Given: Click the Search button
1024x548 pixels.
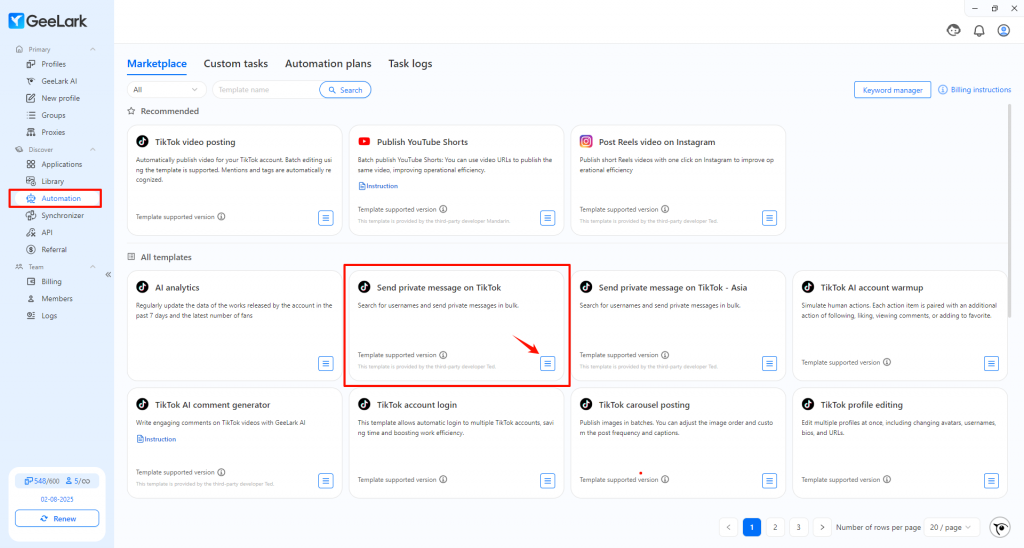Looking at the screenshot, I should [x=345, y=90].
